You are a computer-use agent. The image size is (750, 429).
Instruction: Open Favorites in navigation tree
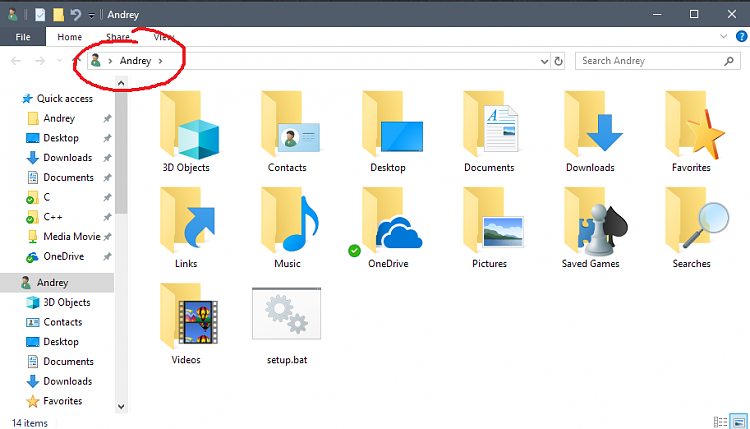point(63,401)
